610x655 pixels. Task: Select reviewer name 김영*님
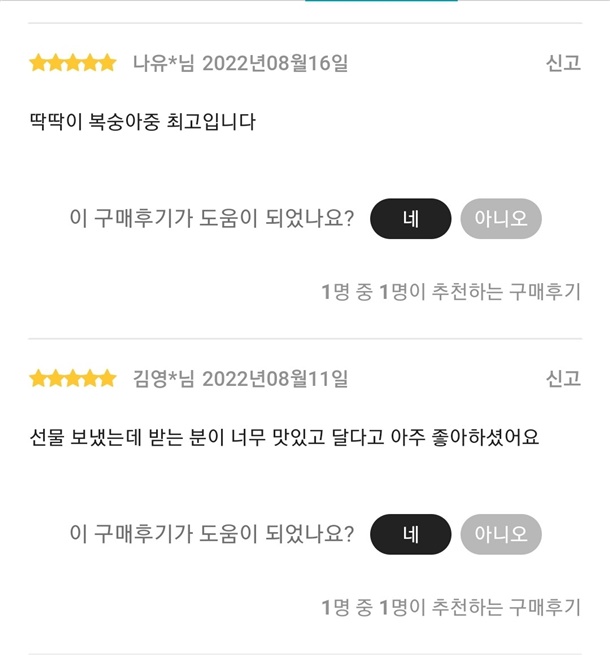tap(164, 379)
